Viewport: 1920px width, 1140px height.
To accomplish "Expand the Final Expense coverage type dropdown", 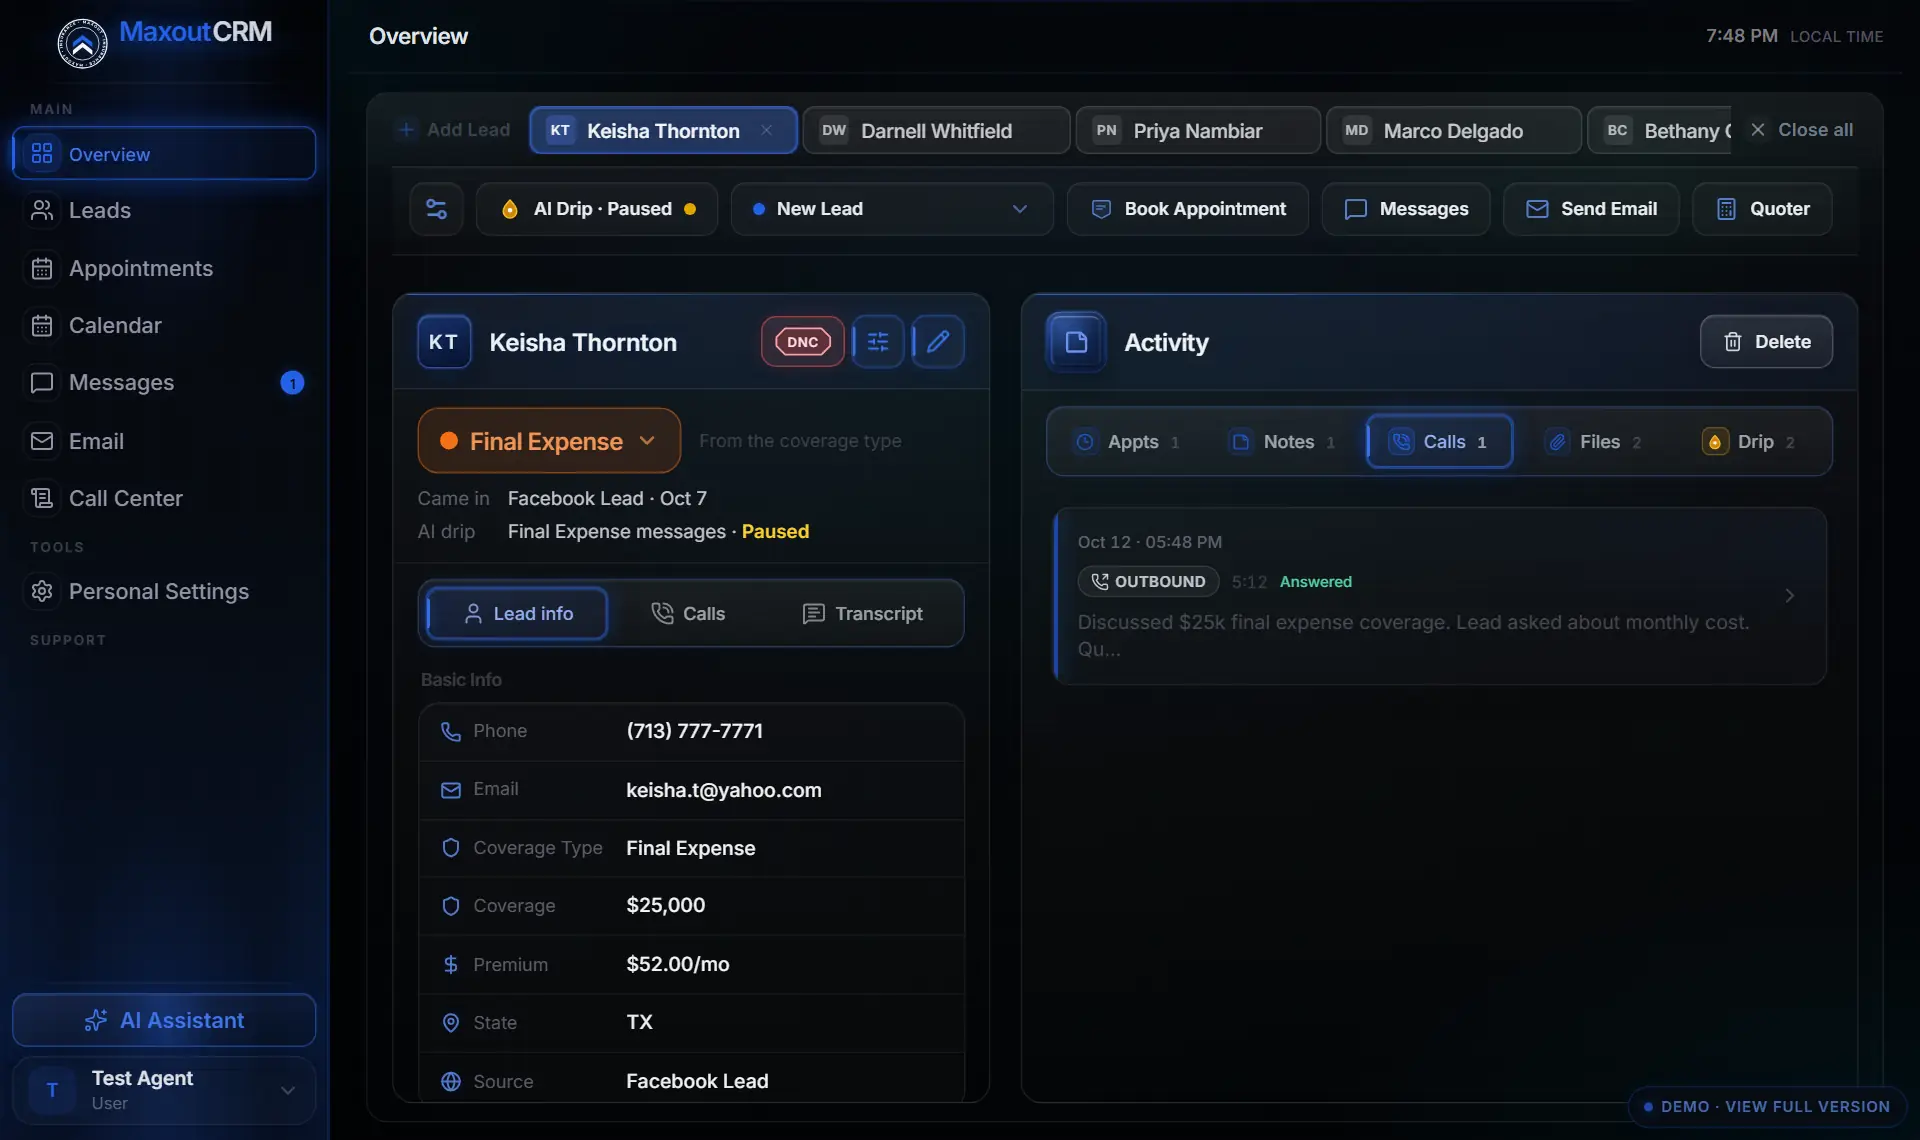I will [549, 441].
